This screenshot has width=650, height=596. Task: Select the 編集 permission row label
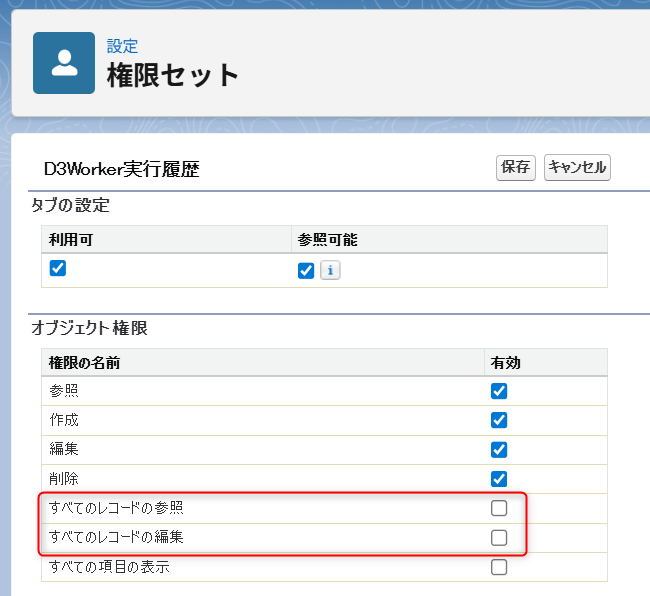pos(64,449)
